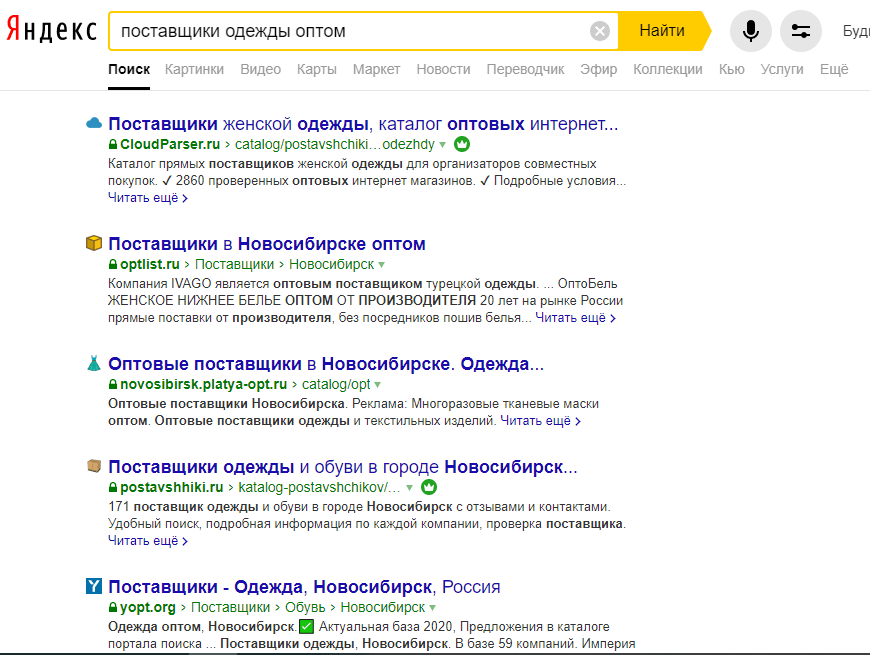Open result Поставщики женской одежды, каталог оптовых

pyautogui.click(x=363, y=124)
